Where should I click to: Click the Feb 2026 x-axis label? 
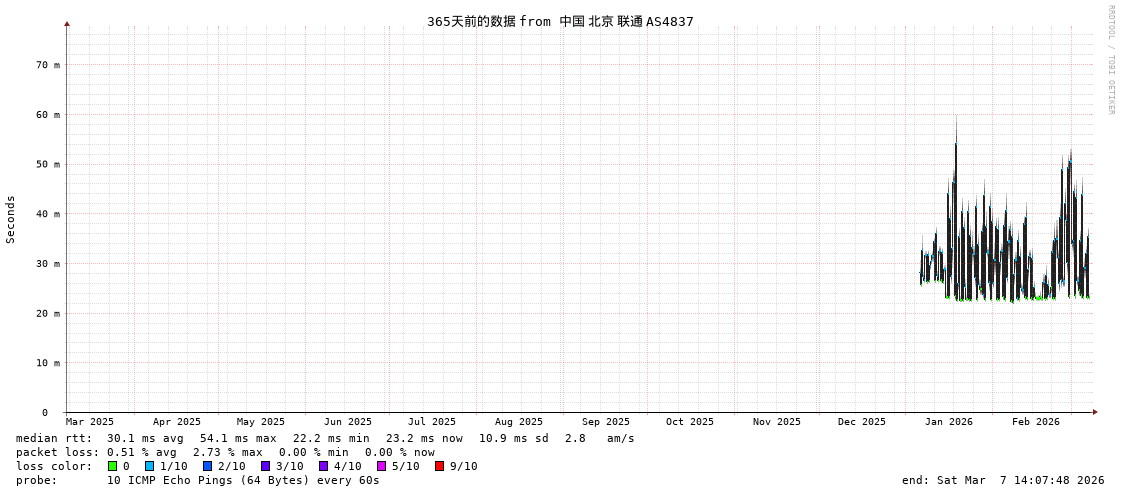[x=1035, y=422]
